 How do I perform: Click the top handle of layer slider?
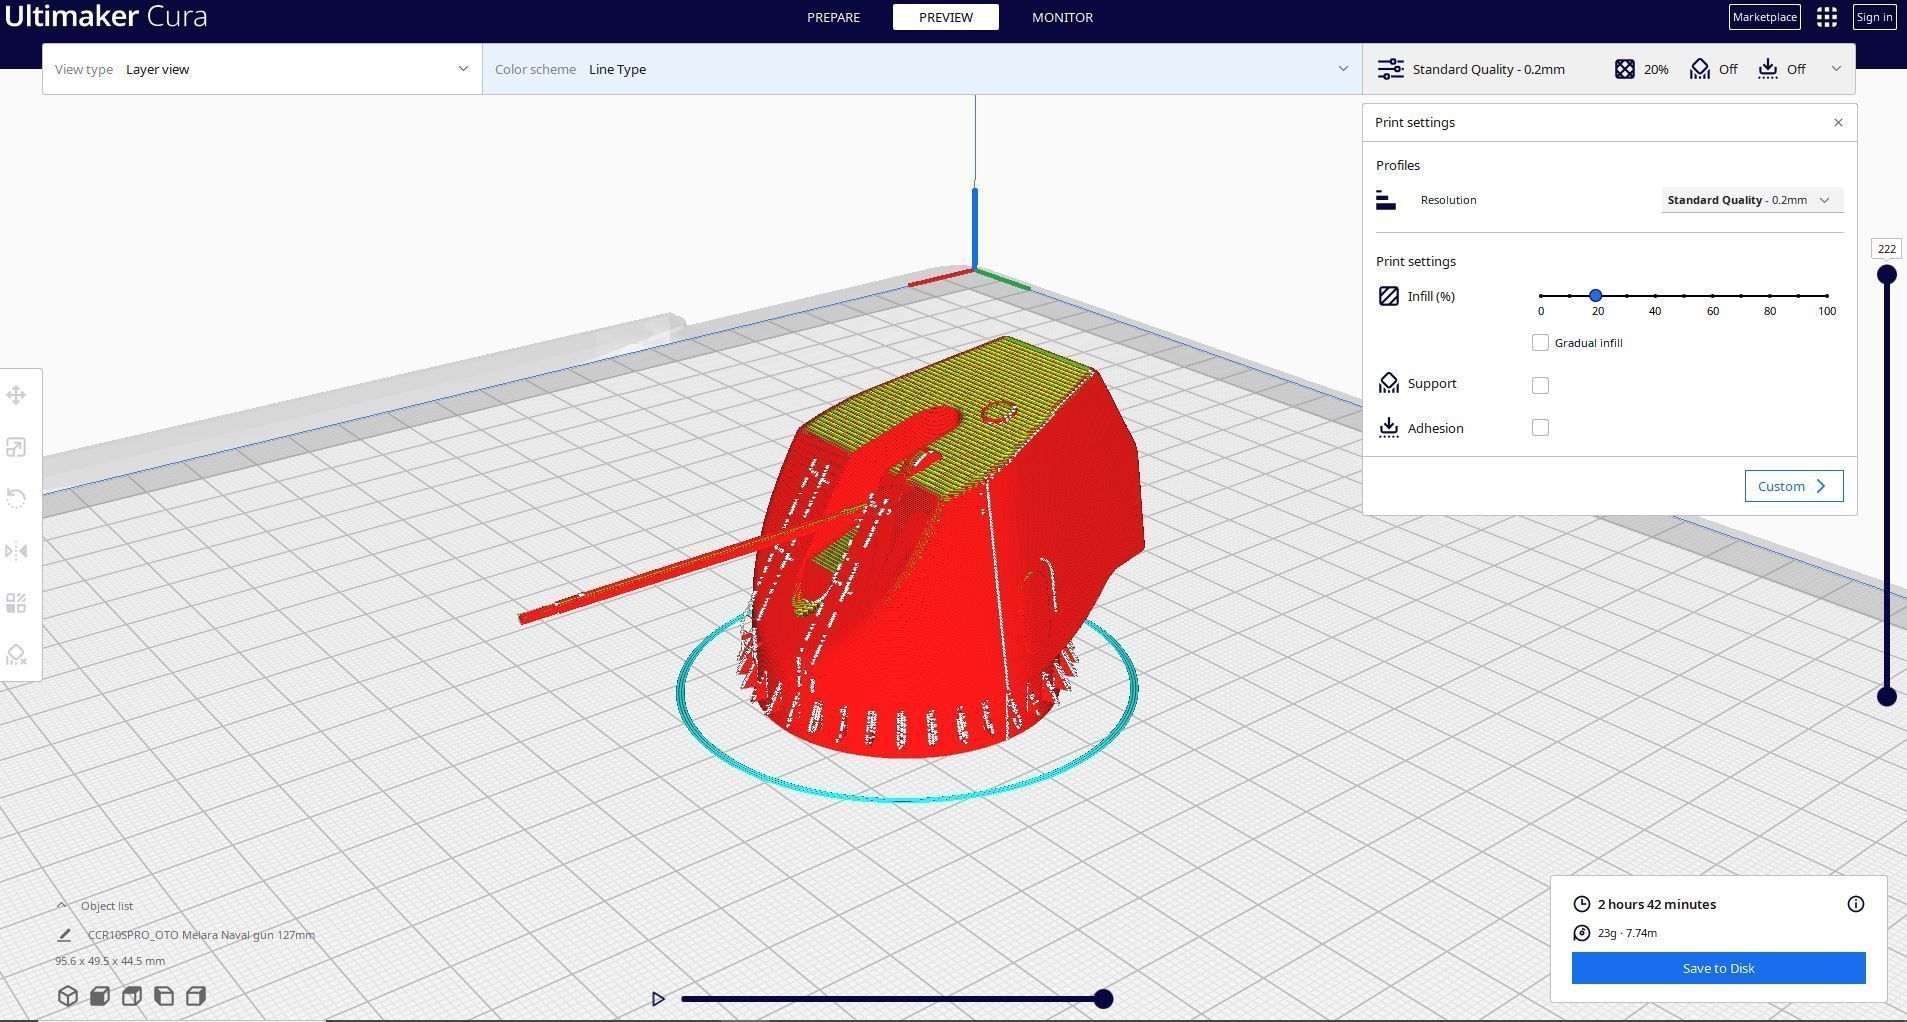(x=1887, y=275)
